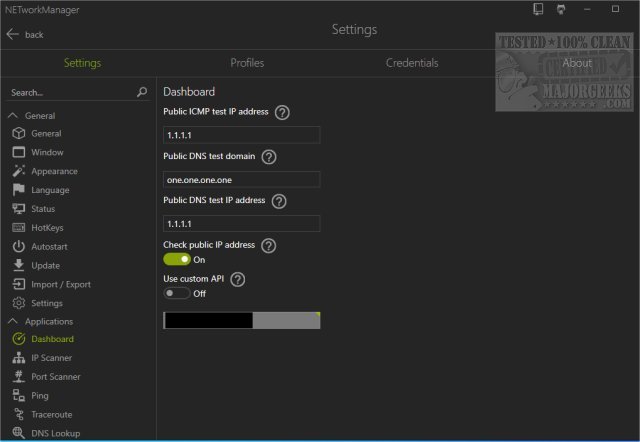Open help for Public DNS test domain
Screen dimensions: 640x442
(x=269, y=157)
